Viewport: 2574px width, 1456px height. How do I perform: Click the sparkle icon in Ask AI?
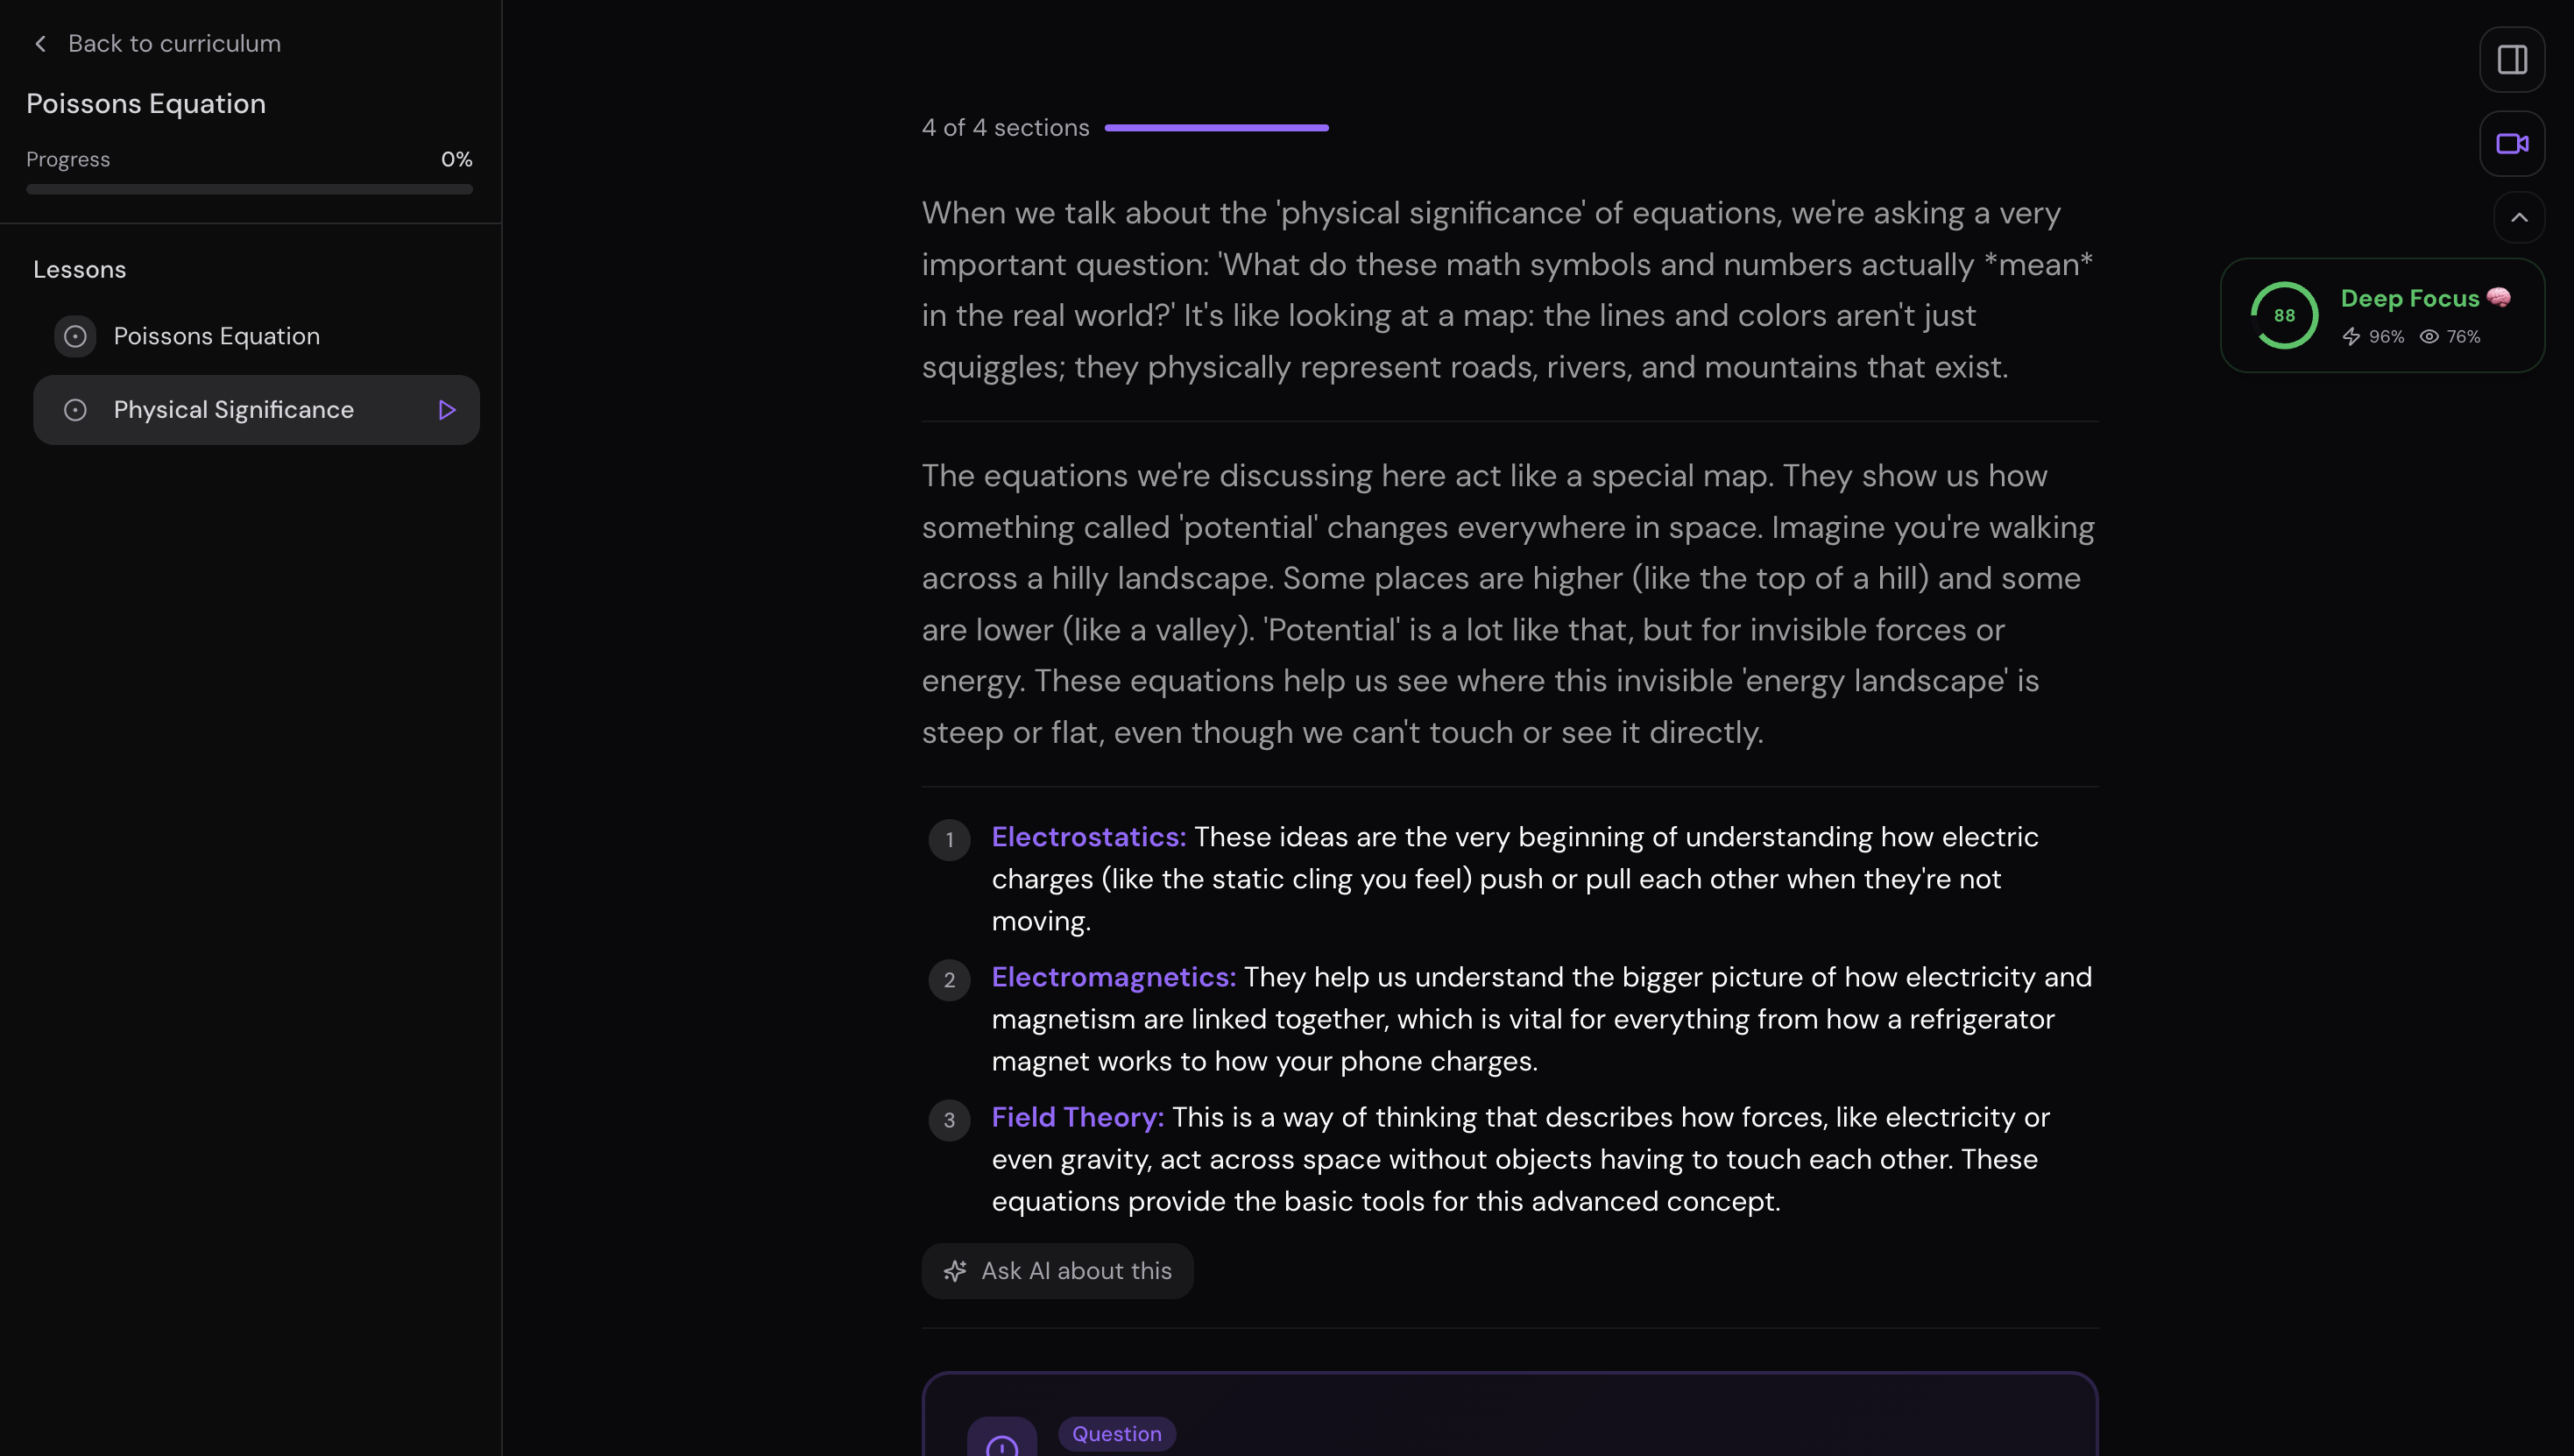click(955, 1271)
